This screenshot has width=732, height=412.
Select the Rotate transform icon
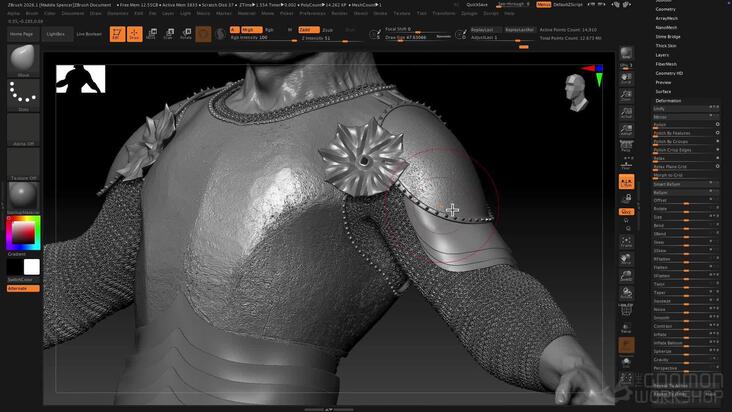click(x=186, y=34)
